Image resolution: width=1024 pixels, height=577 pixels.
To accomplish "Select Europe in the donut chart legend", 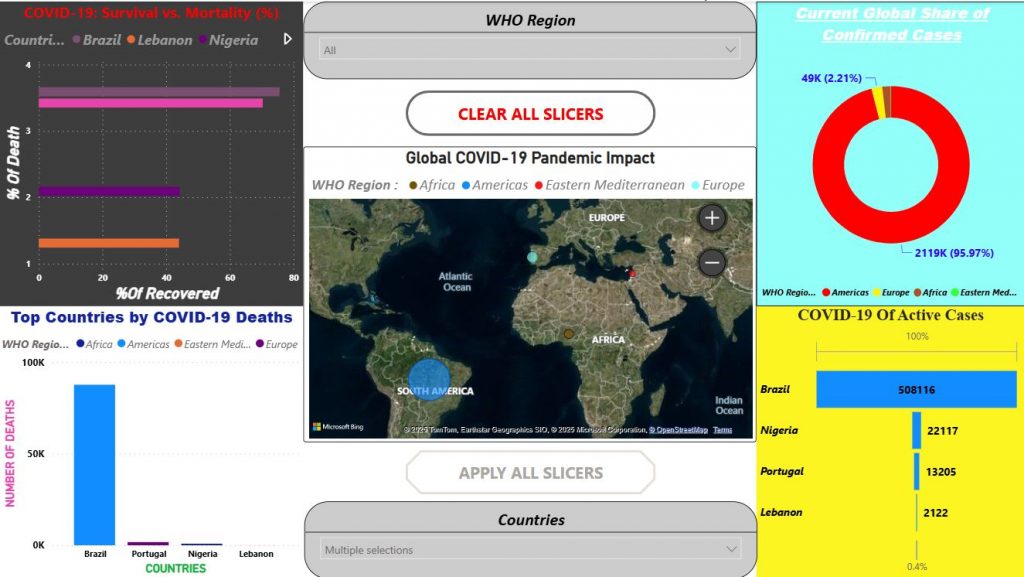I will click(891, 292).
